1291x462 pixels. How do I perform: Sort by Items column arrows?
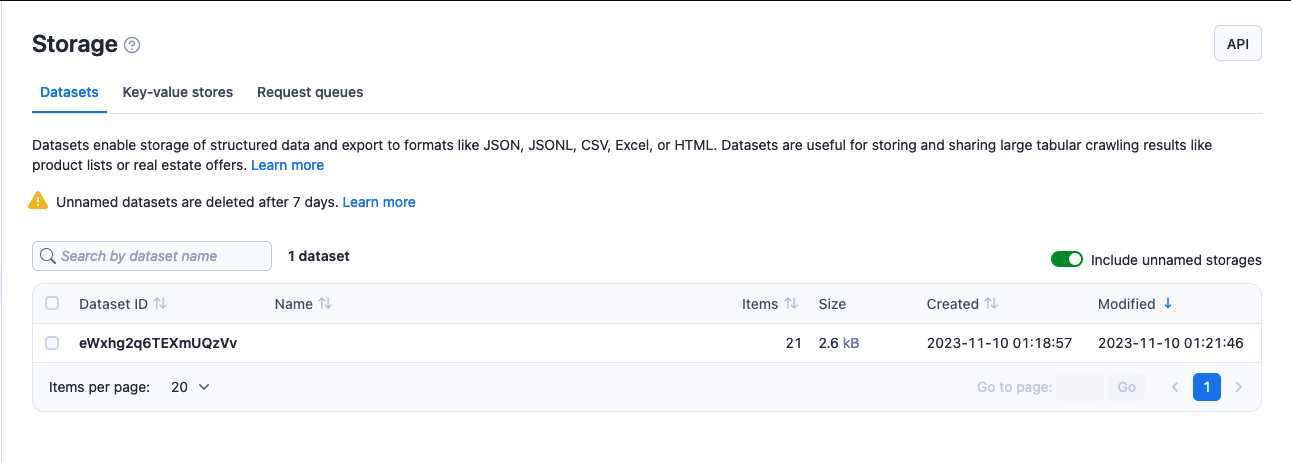[x=791, y=304]
